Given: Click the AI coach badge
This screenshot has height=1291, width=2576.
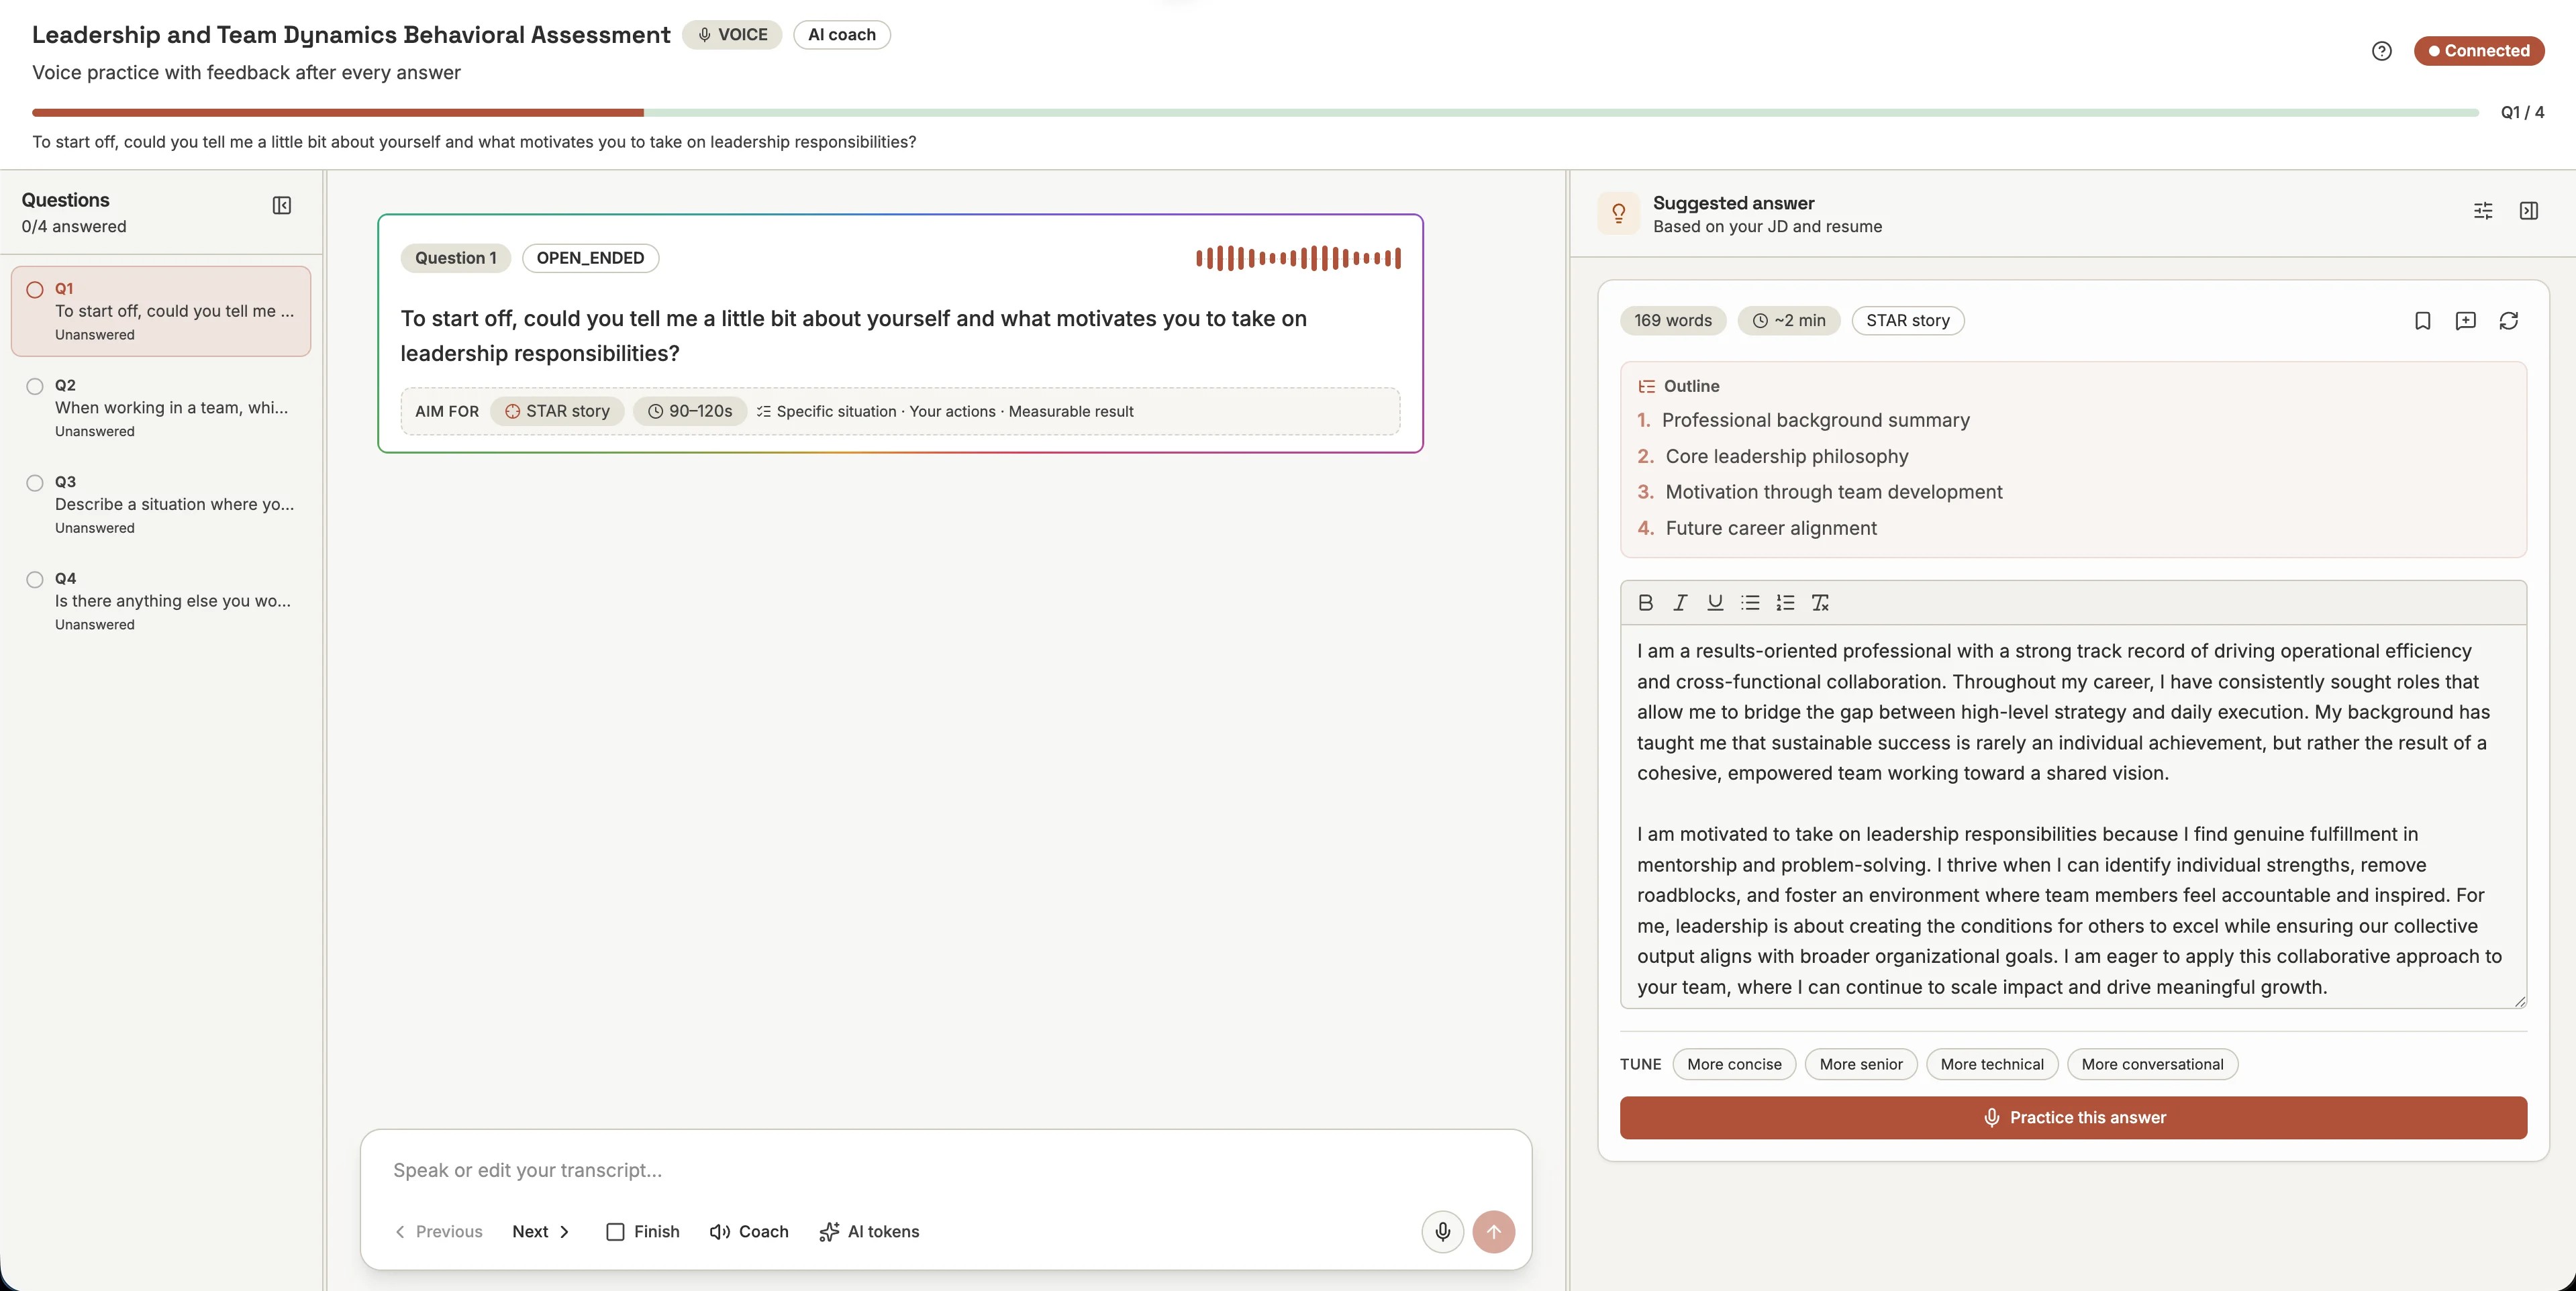Looking at the screenshot, I should click(x=842, y=35).
